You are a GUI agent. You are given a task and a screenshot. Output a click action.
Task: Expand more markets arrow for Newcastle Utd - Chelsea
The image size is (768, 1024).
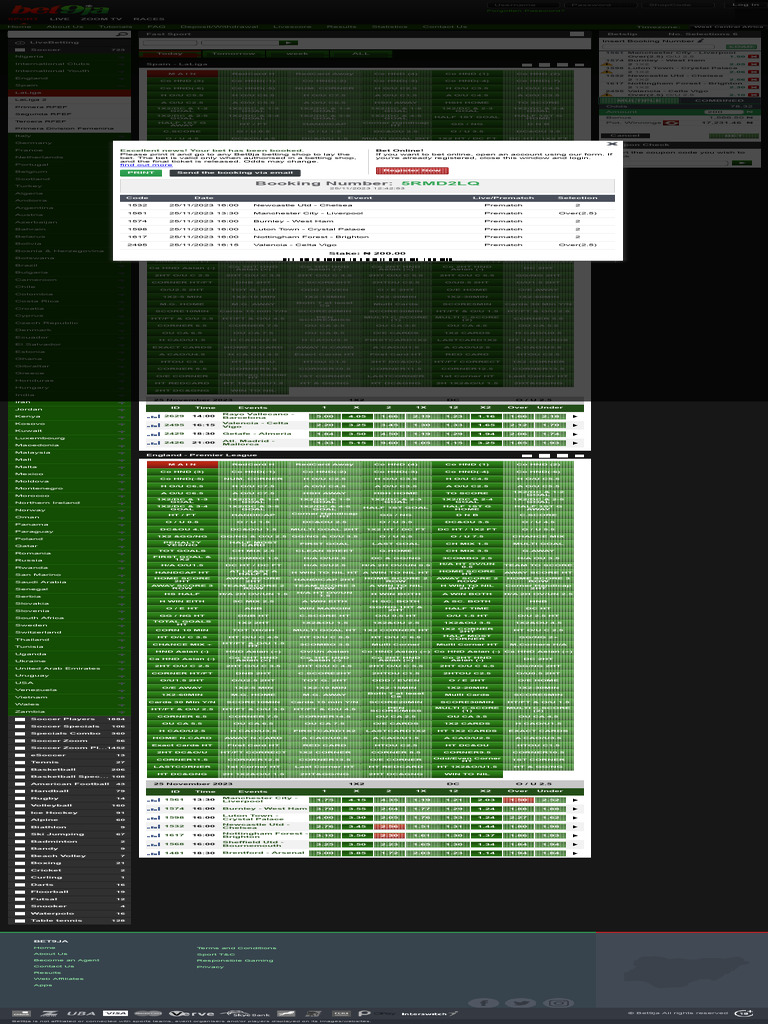coord(575,827)
